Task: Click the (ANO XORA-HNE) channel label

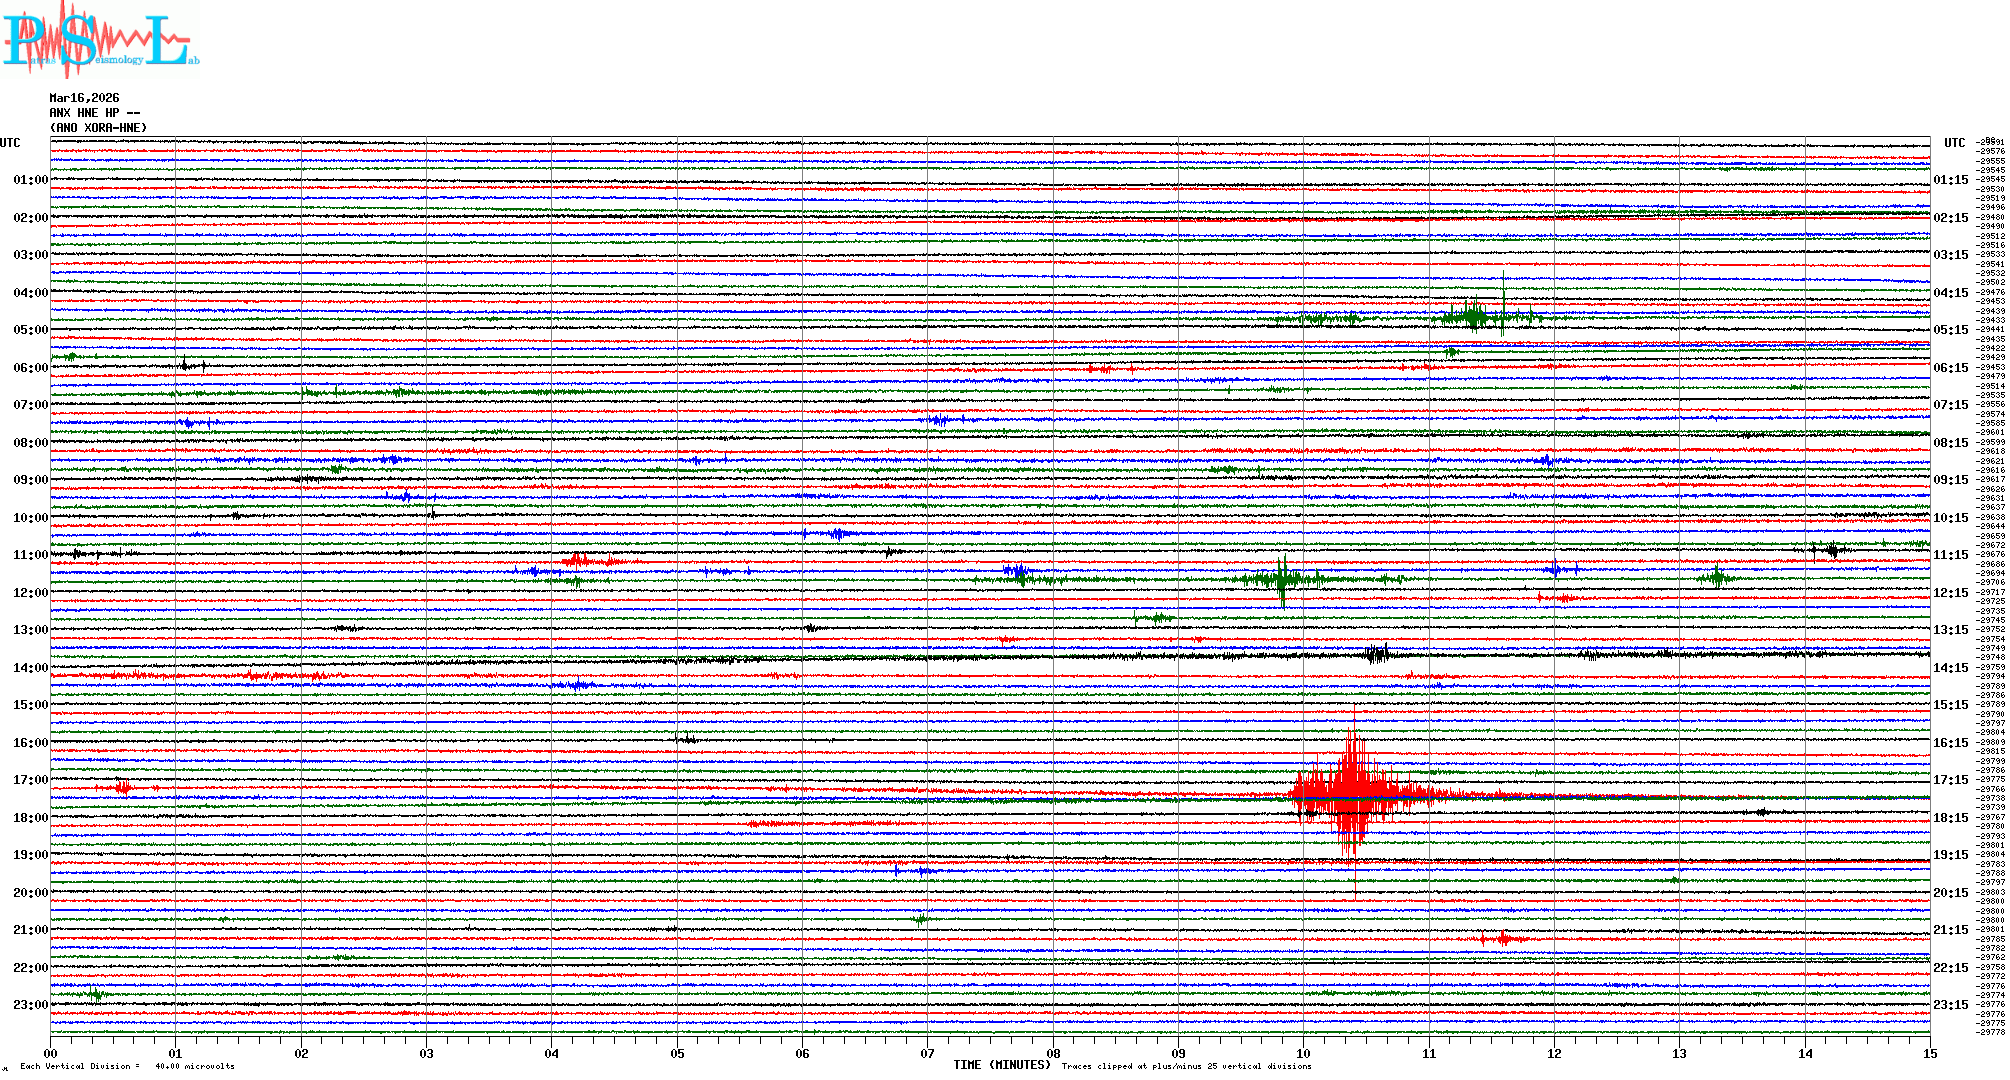Action: click(x=98, y=128)
